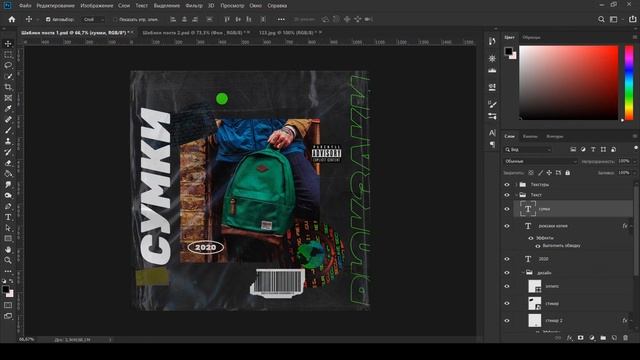Click the lock position icon

[549, 173]
